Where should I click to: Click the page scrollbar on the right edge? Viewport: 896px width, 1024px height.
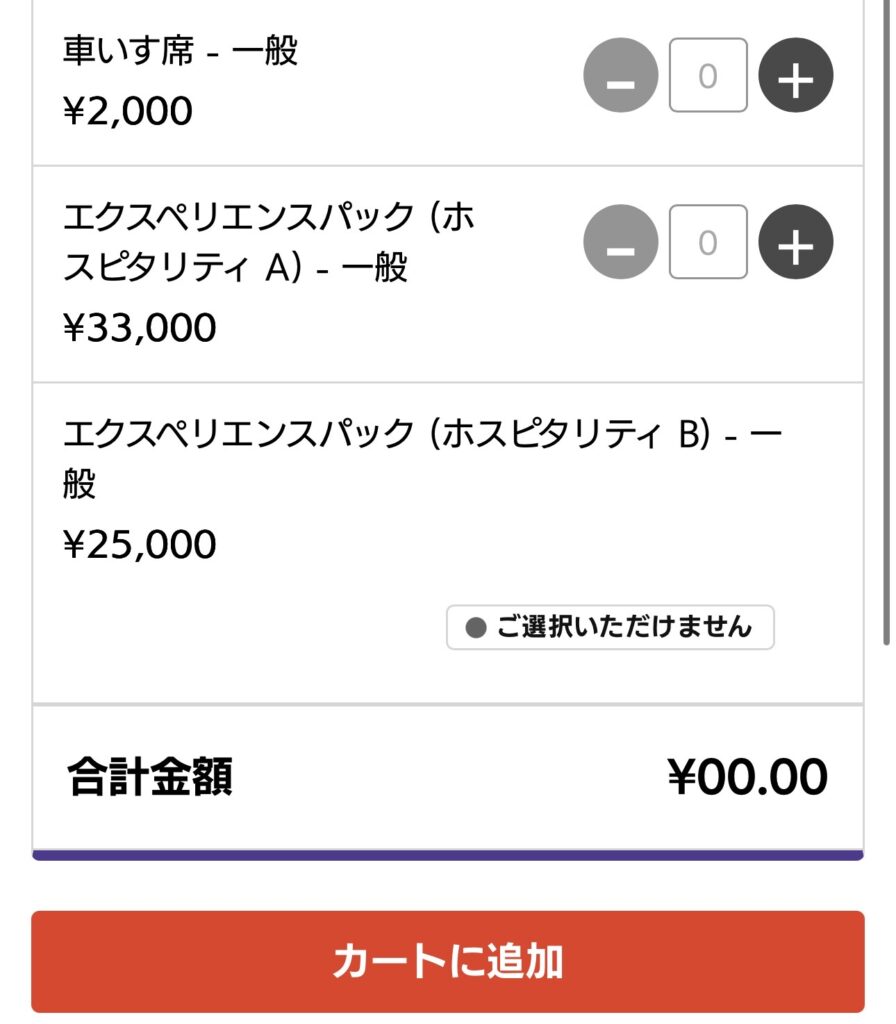click(886, 320)
